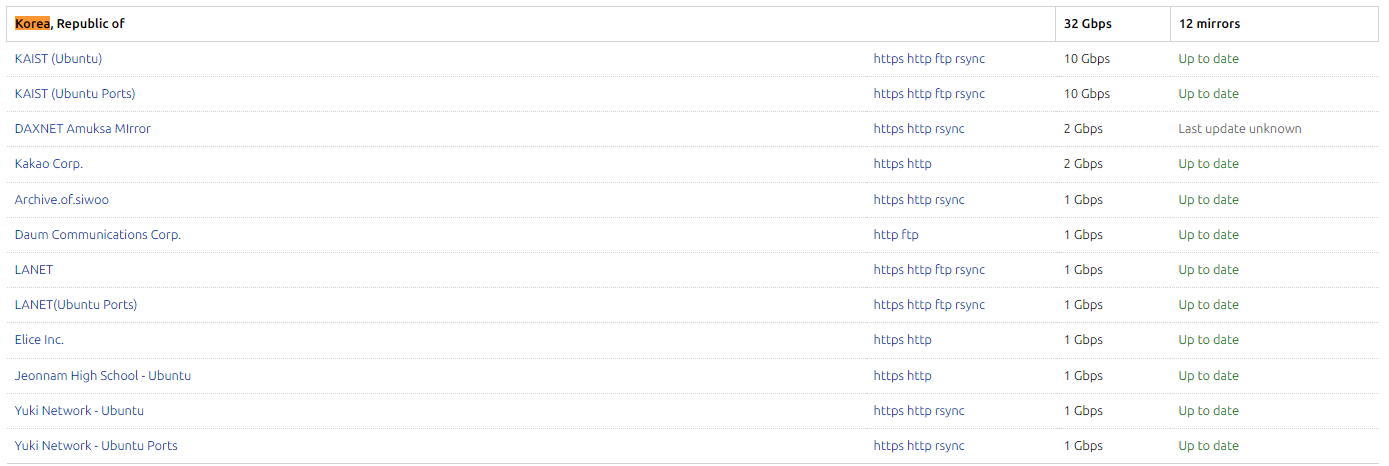Select the Archive.of.siwoo mirror
1389x466 pixels.
(x=62, y=200)
